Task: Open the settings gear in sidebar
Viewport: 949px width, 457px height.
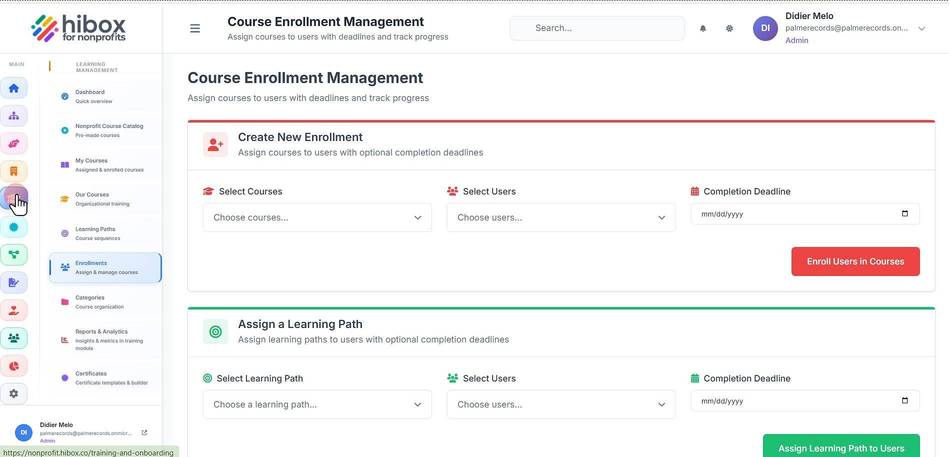Action: (13, 393)
